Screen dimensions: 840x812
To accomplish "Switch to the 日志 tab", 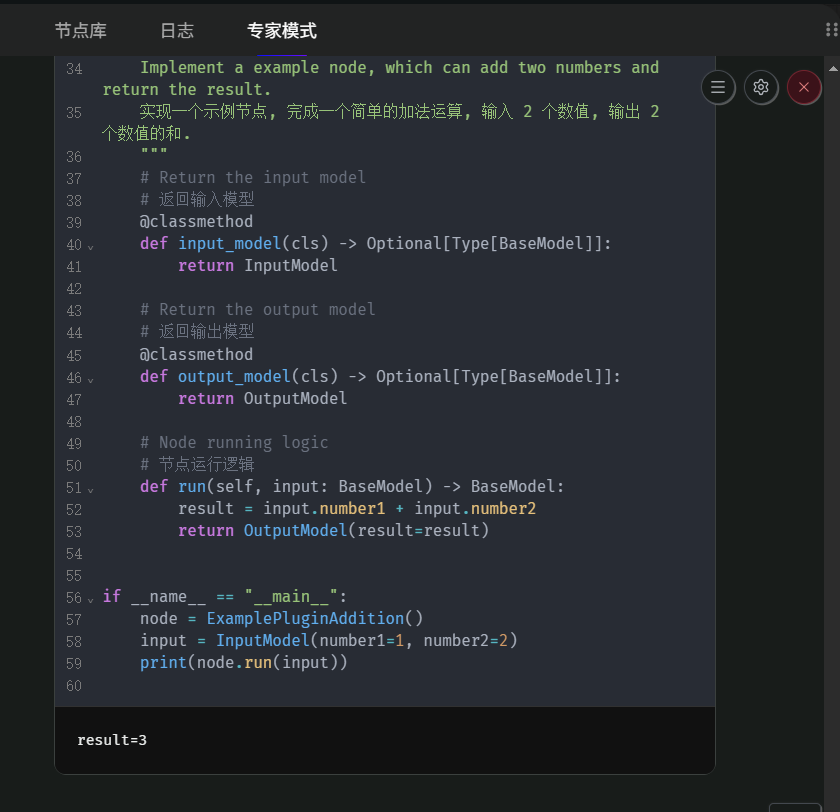I will click(177, 31).
